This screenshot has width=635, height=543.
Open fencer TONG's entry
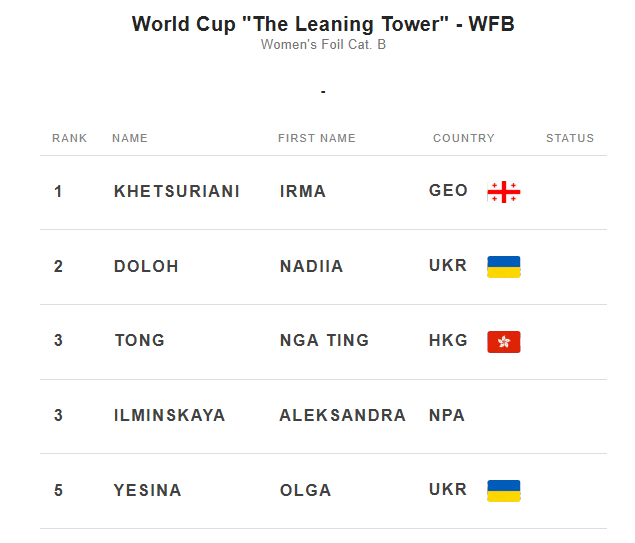(140, 340)
